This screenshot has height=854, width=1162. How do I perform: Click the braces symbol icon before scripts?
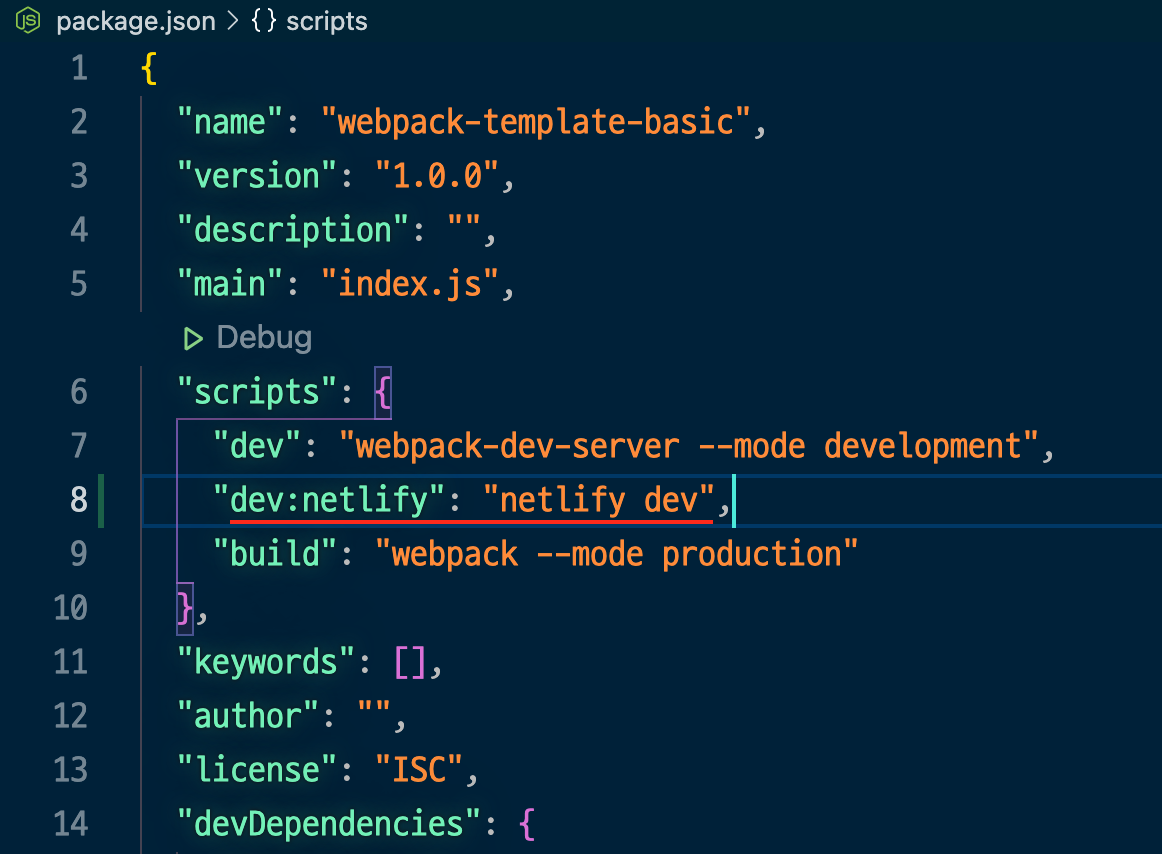pos(263,20)
